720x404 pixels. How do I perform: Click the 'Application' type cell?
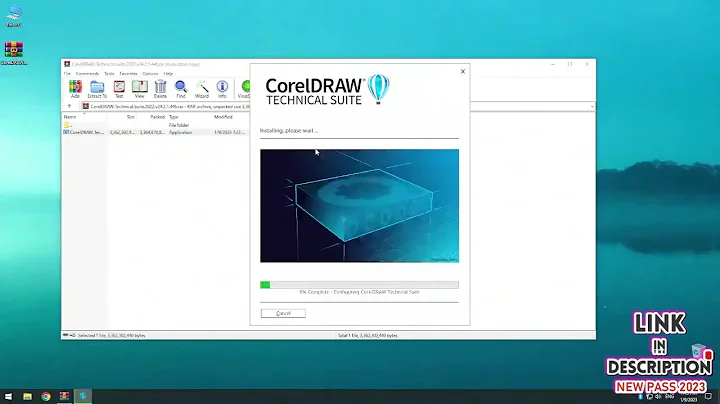pos(180,132)
